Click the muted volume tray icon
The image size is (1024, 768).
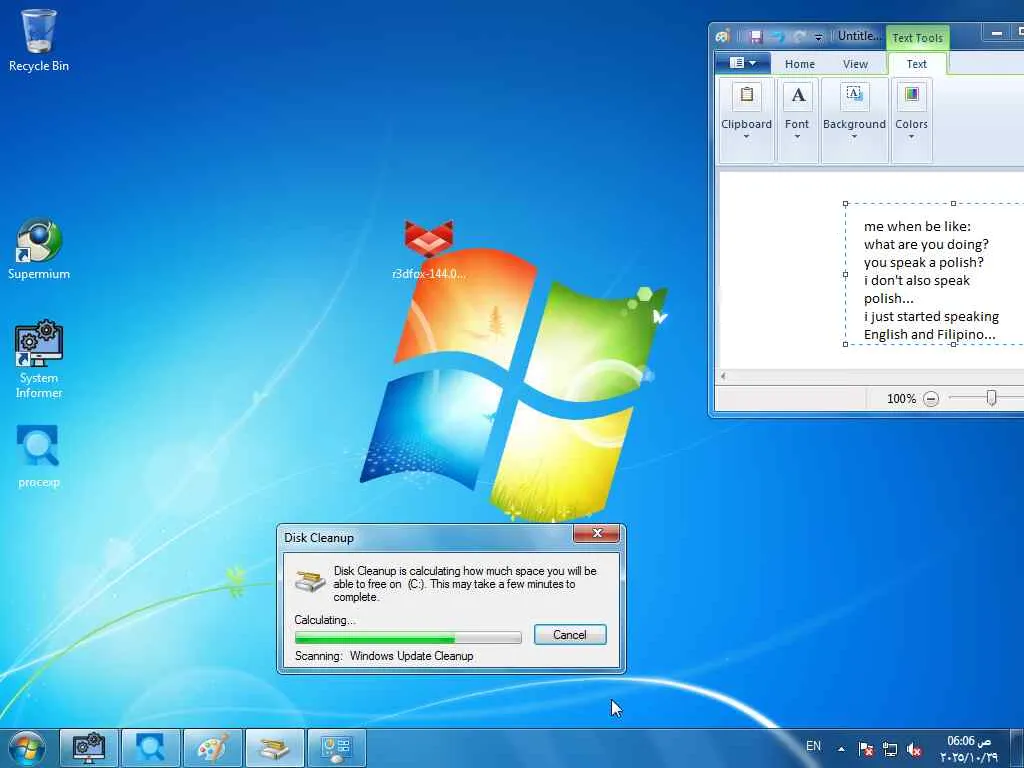tap(914, 750)
